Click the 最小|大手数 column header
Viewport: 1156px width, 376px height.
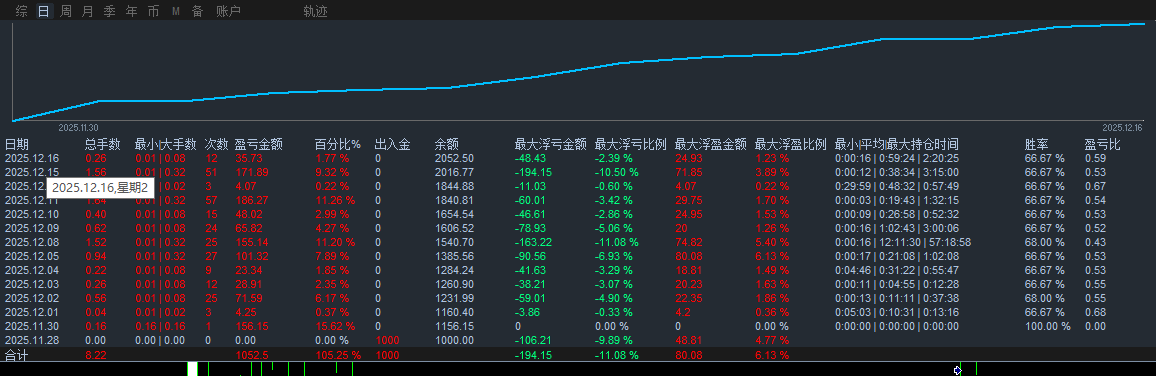[166, 145]
